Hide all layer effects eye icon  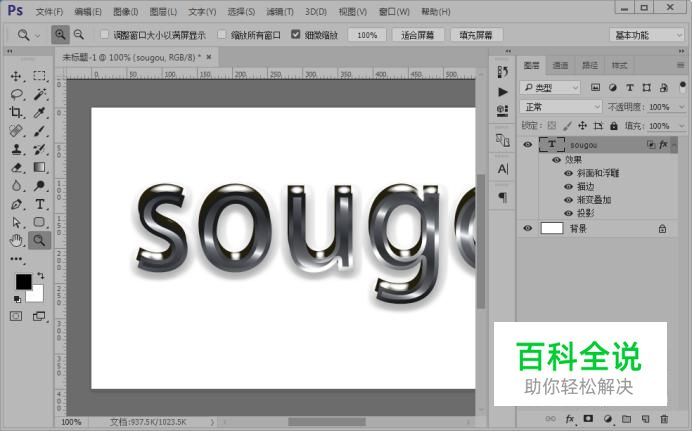click(x=557, y=160)
